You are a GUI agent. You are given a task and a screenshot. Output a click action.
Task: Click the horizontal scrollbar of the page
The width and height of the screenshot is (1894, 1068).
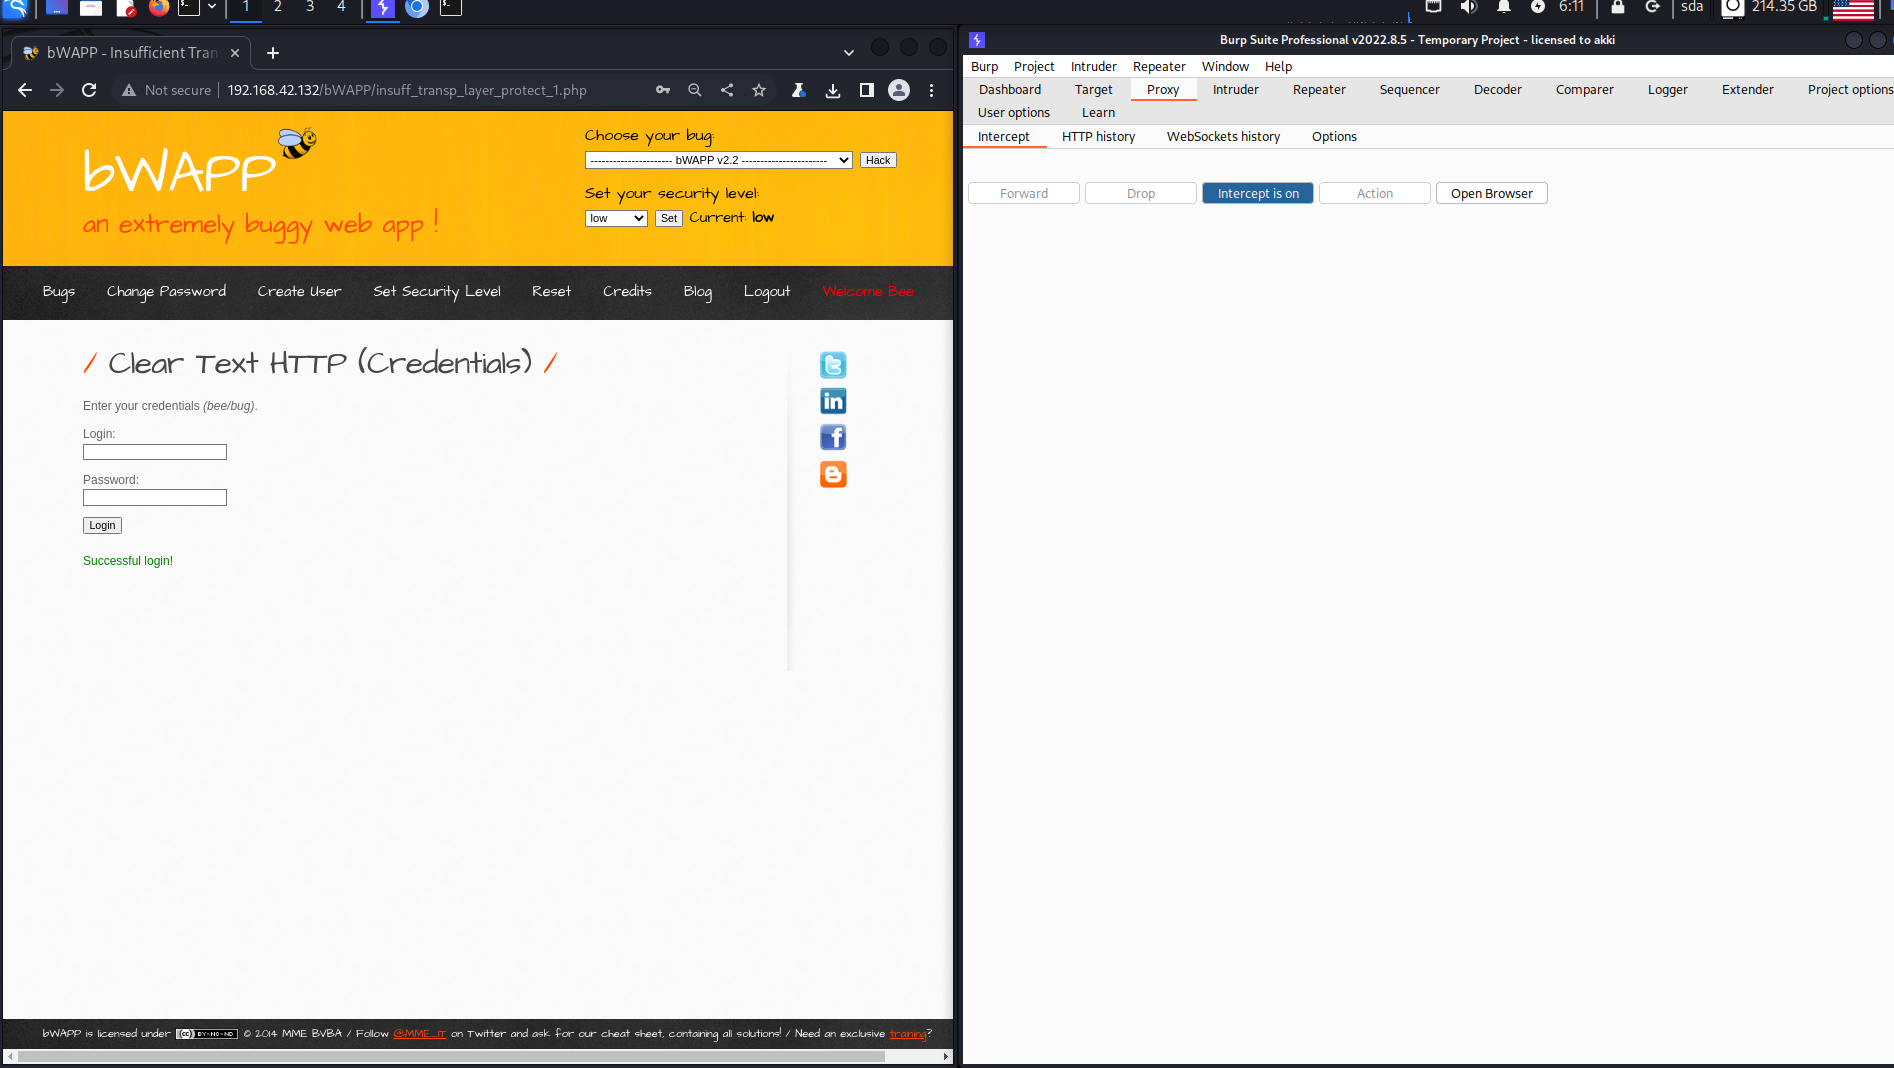coord(450,1056)
